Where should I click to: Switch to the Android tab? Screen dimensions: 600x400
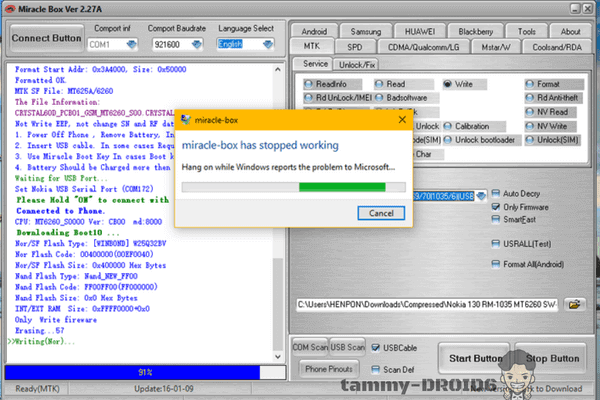point(314,31)
